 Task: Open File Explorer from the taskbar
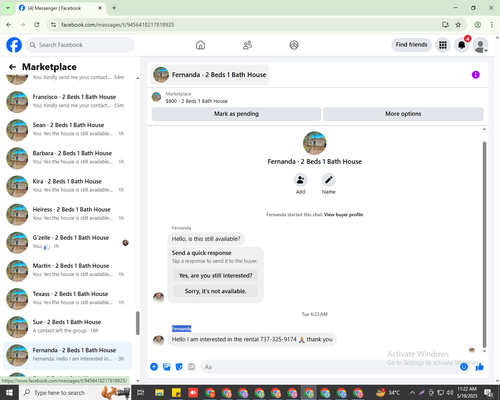pyautogui.click(x=159, y=392)
